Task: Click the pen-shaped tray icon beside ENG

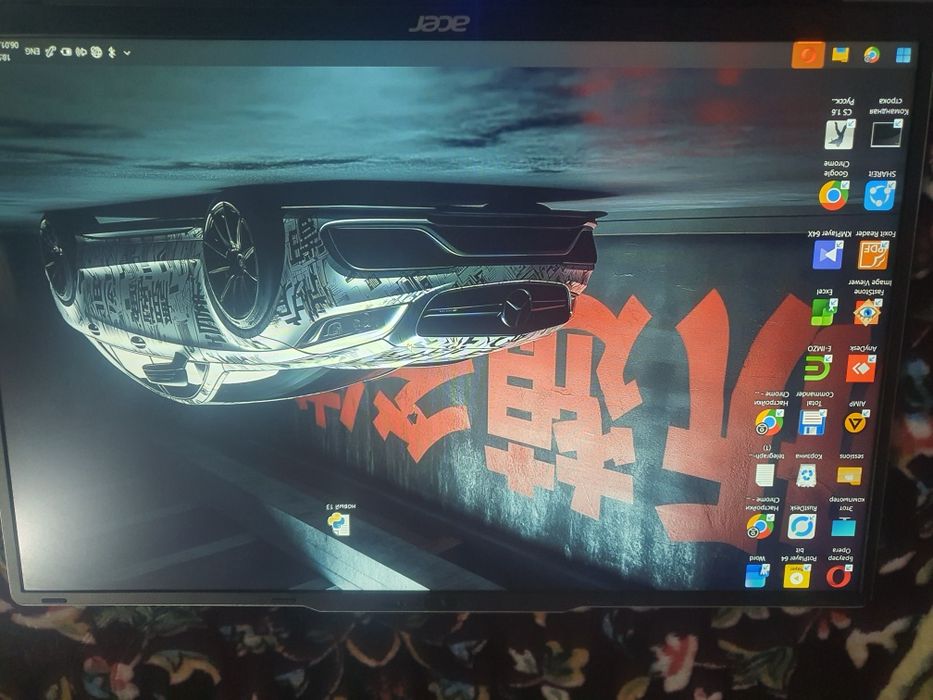Action: pyautogui.click(x=51, y=52)
